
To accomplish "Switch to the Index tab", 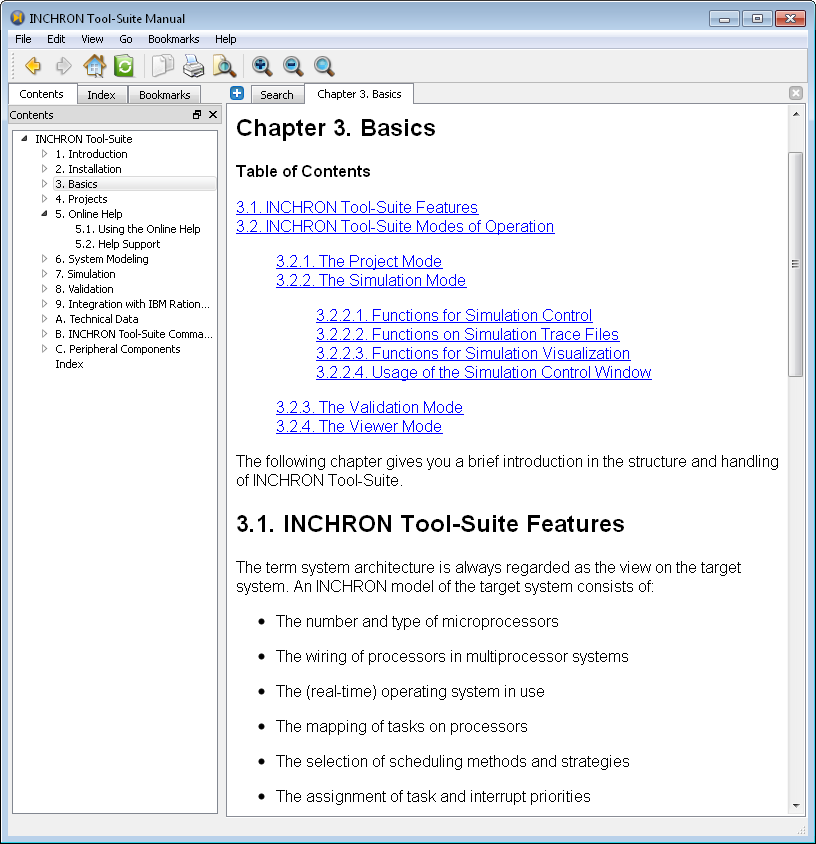I will coord(101,95).
